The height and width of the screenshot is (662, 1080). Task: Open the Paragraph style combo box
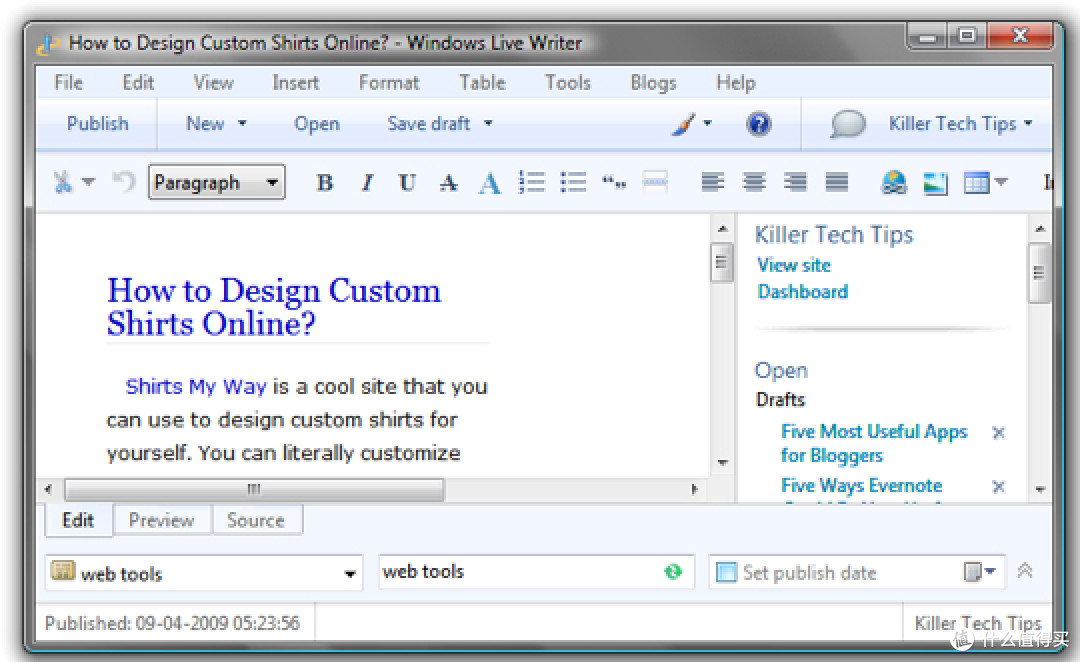216,183
